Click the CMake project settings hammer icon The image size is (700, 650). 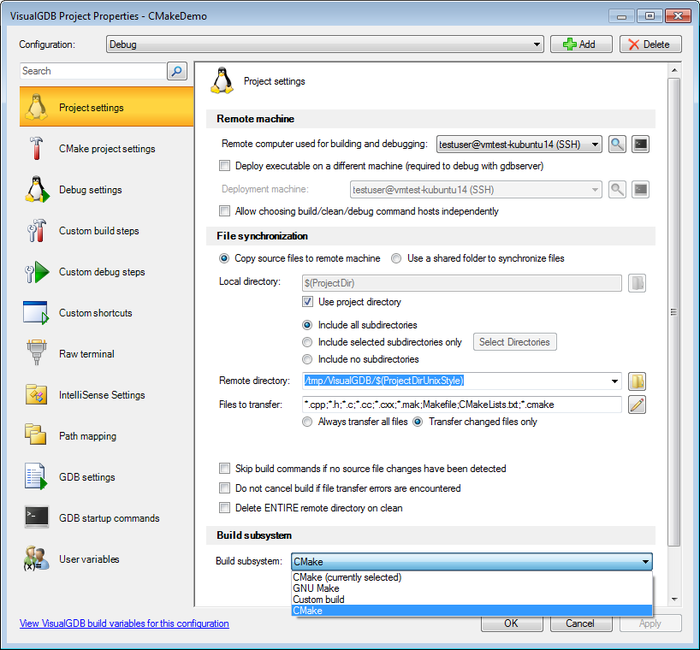pos(36,148)
